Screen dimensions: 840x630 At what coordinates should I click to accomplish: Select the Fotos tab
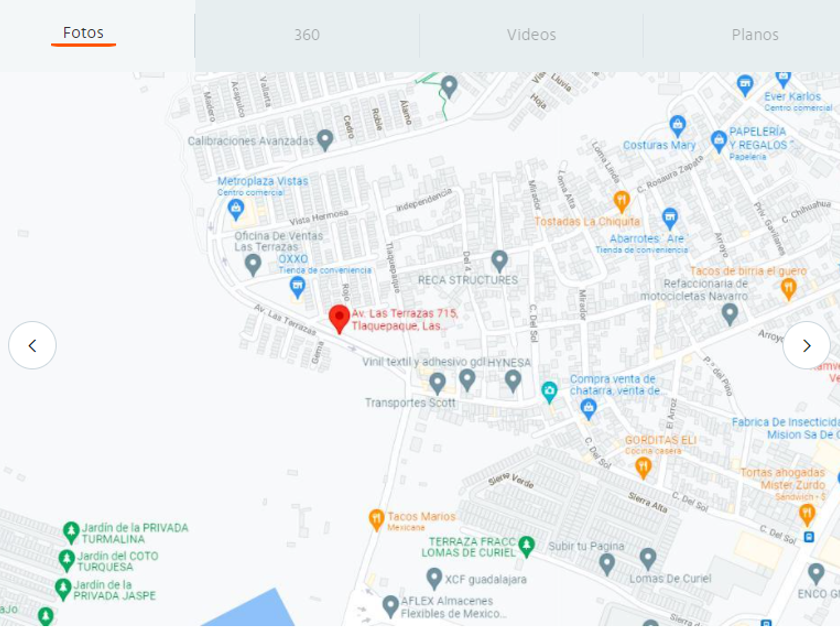click(x=84, y=33)
